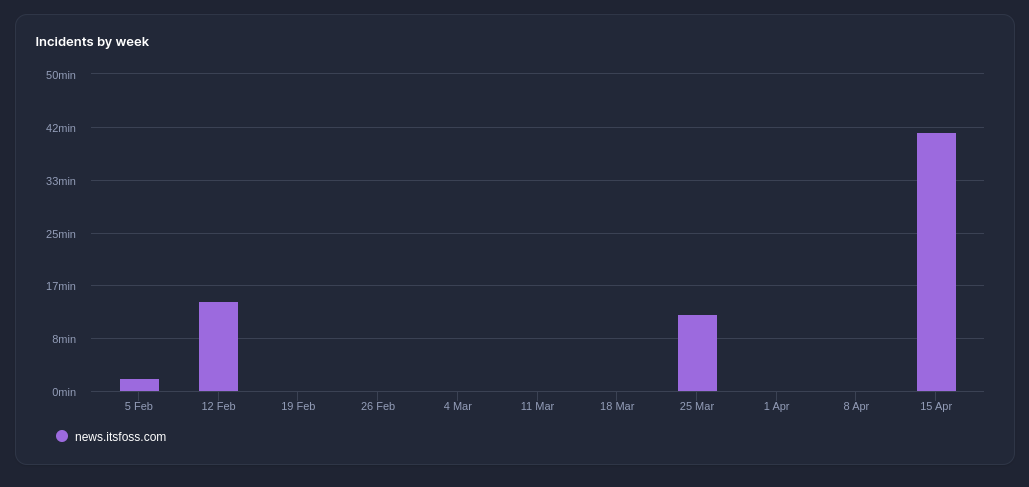Click the '15 Apr' x-axis label
The width and height of the screenshot is (1029, 487).
[x=936, y=406]
